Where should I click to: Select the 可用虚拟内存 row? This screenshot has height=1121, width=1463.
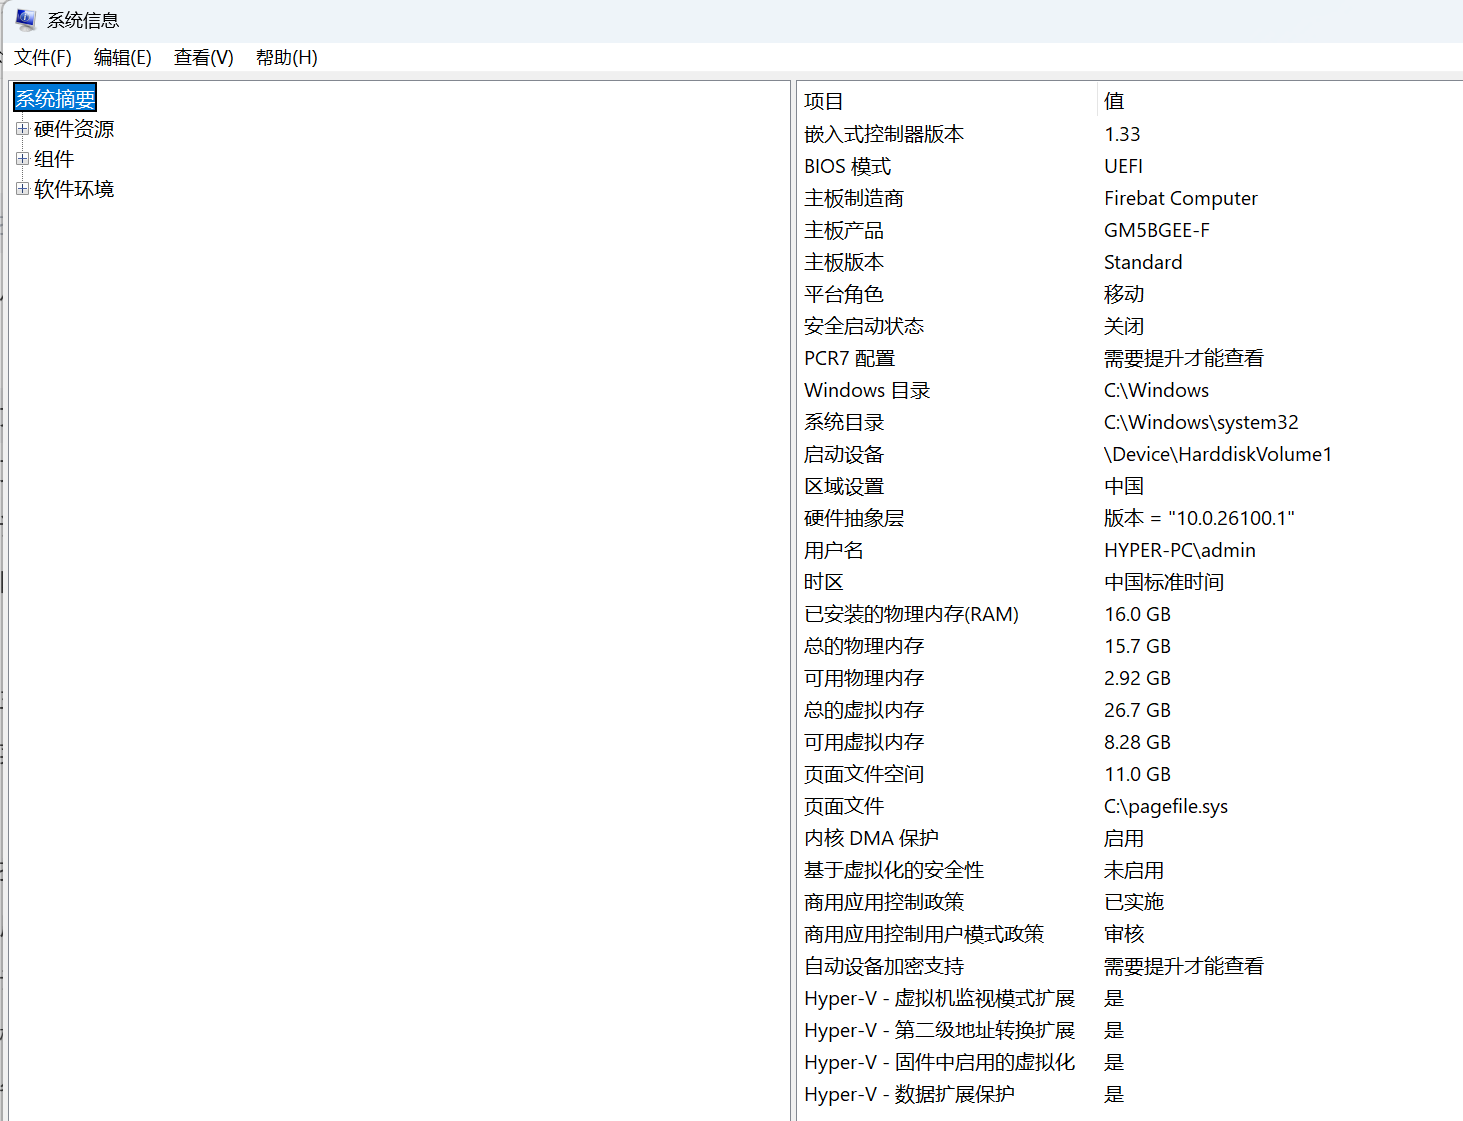1130,742
